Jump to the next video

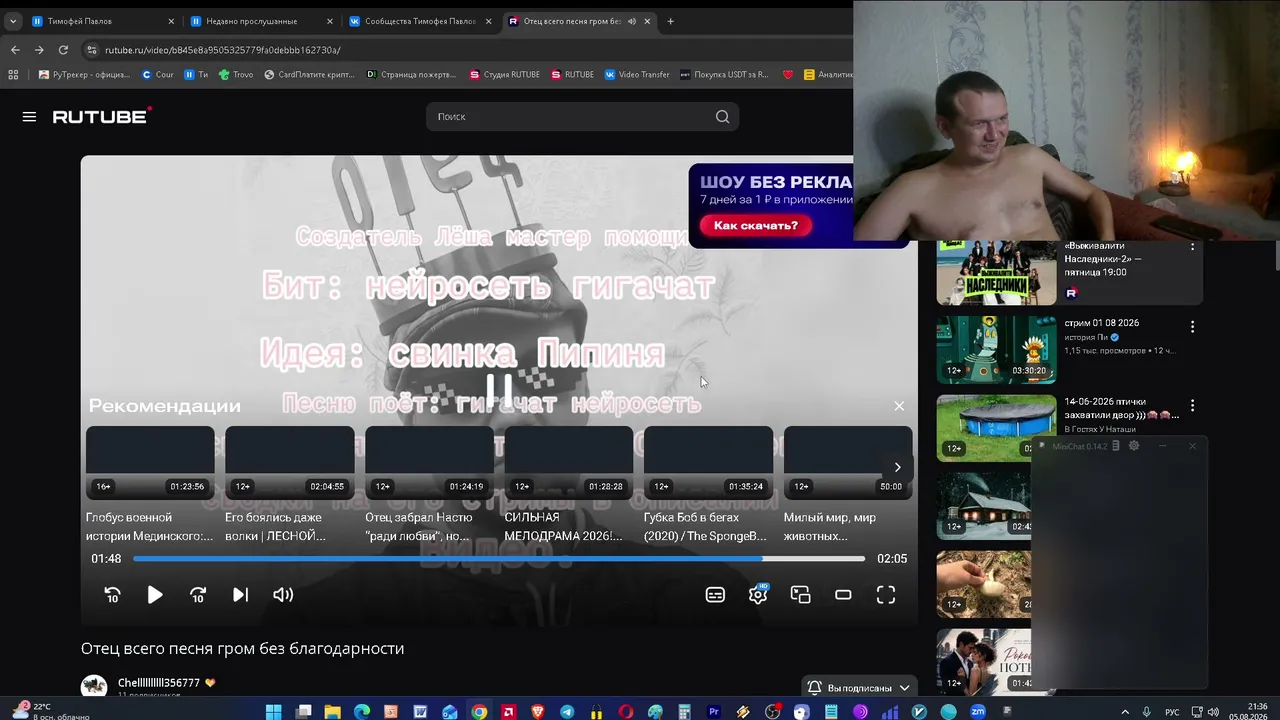(x=240, y=595)
